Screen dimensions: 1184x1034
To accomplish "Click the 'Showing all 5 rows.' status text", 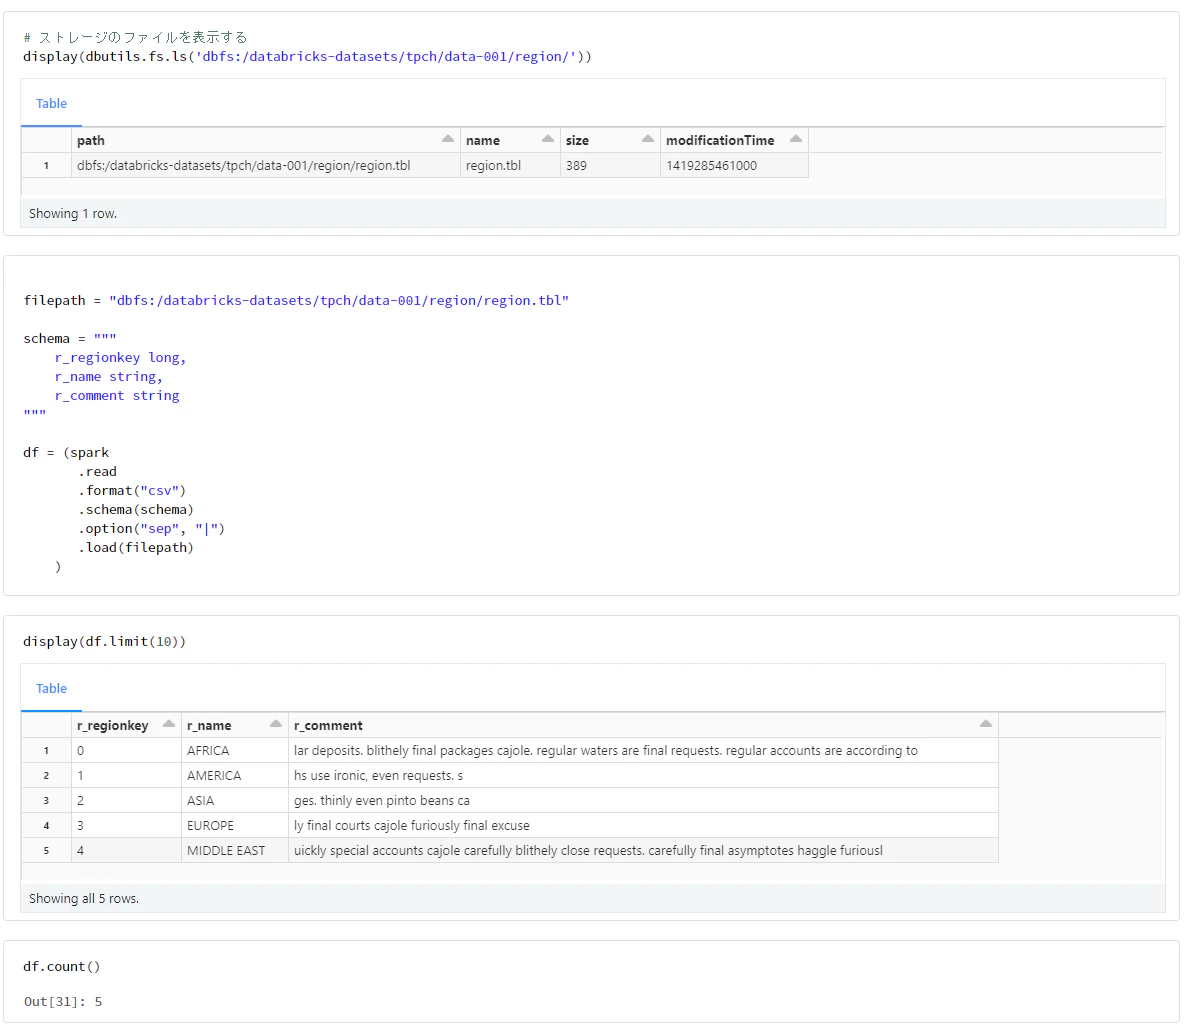I will coord(84,899).
